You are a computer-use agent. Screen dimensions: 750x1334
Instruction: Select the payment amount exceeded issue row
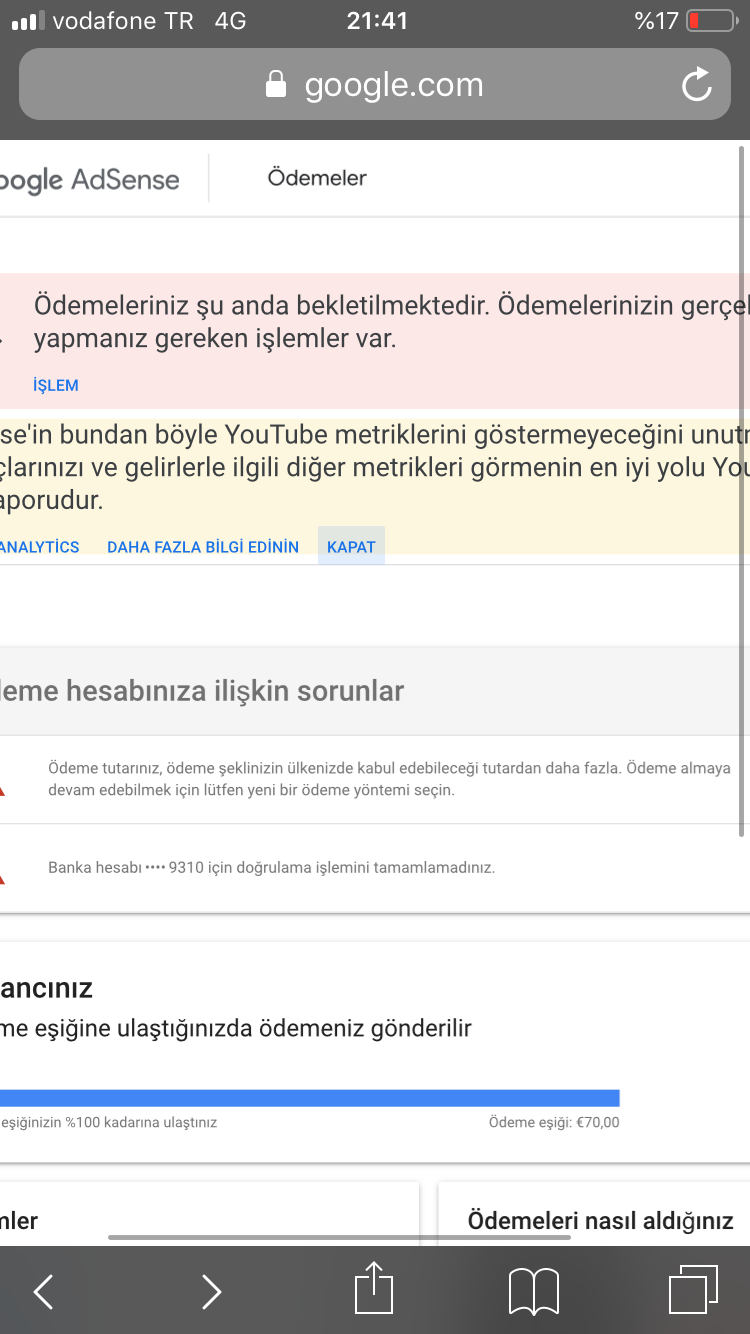tap(375, 779)
